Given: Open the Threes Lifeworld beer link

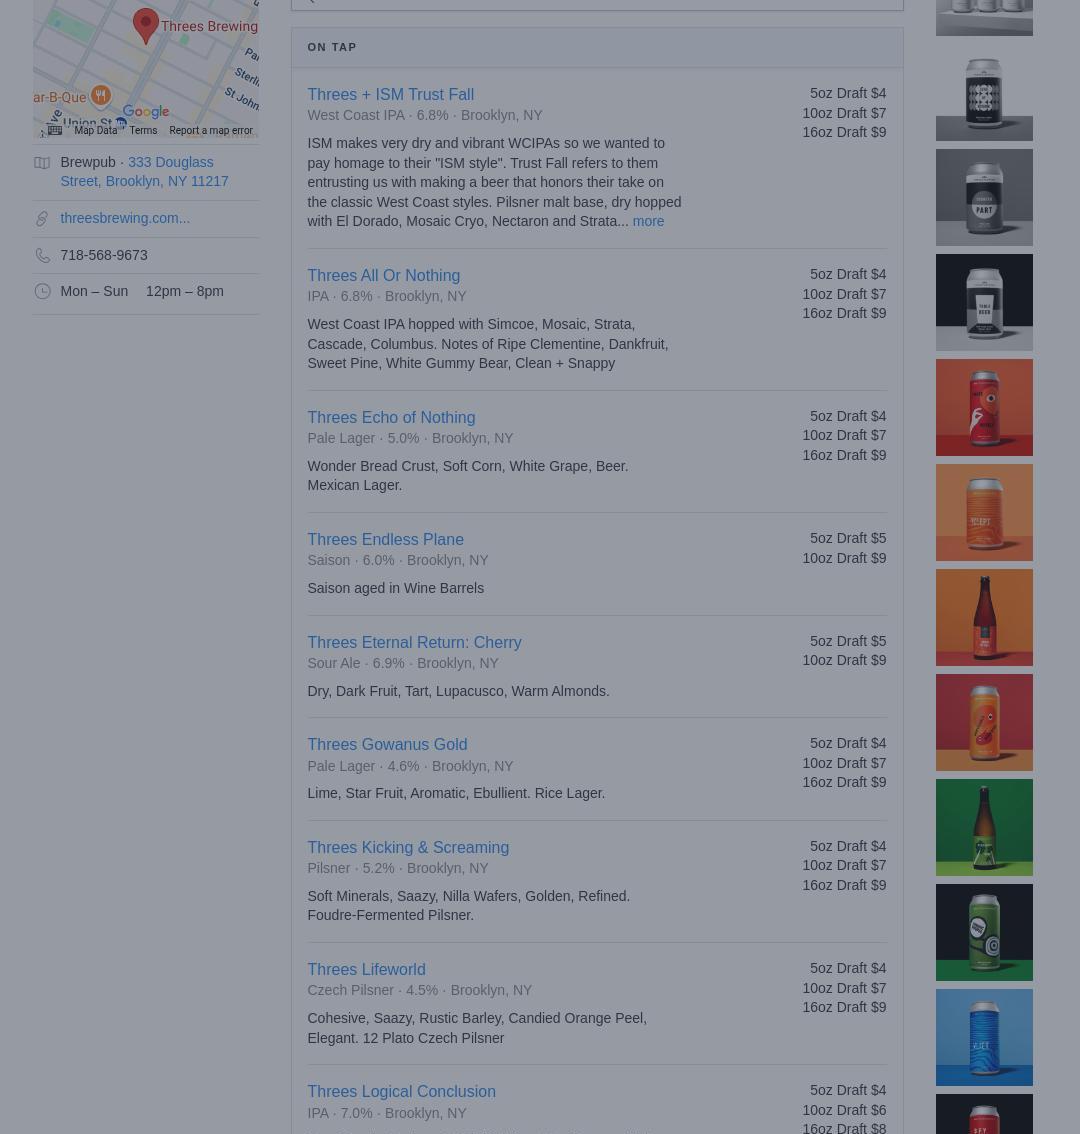Looking at the screenshot, I should click(x=366, y=969).
